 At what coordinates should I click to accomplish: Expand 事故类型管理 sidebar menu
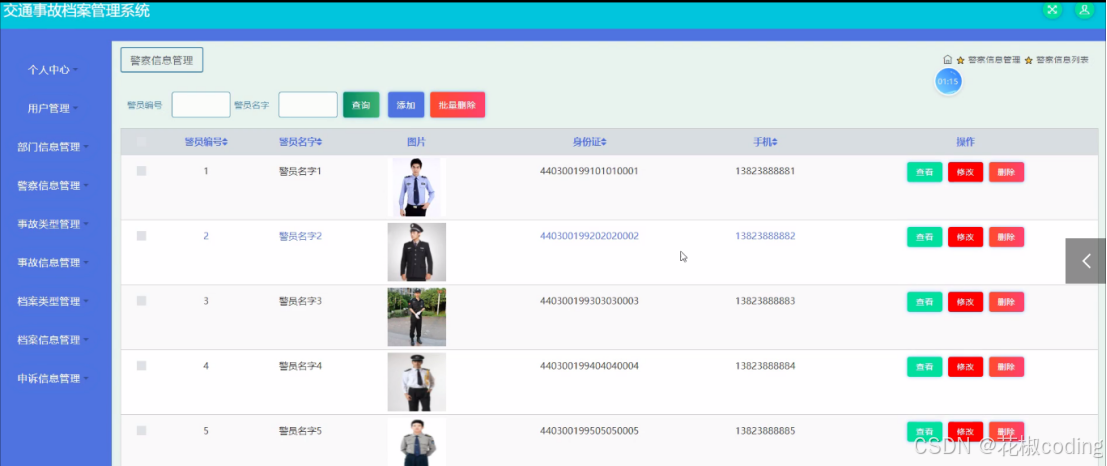click(53, 224)
